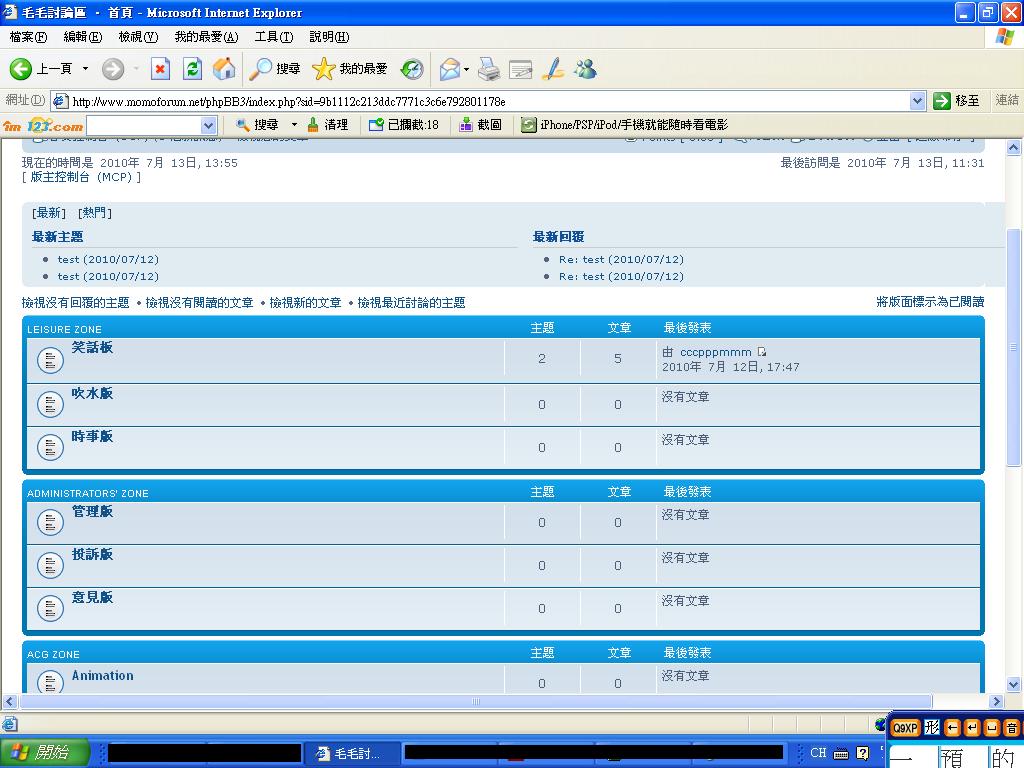
Task: Open the ADMINISTRATORS' ZONE category header
Action: point(88,494)
